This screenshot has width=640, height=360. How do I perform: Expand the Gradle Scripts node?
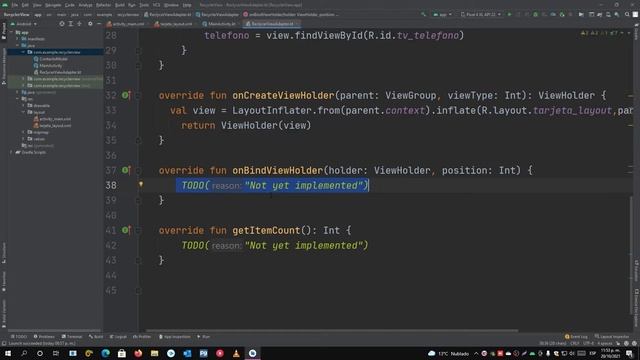(12, 152)
